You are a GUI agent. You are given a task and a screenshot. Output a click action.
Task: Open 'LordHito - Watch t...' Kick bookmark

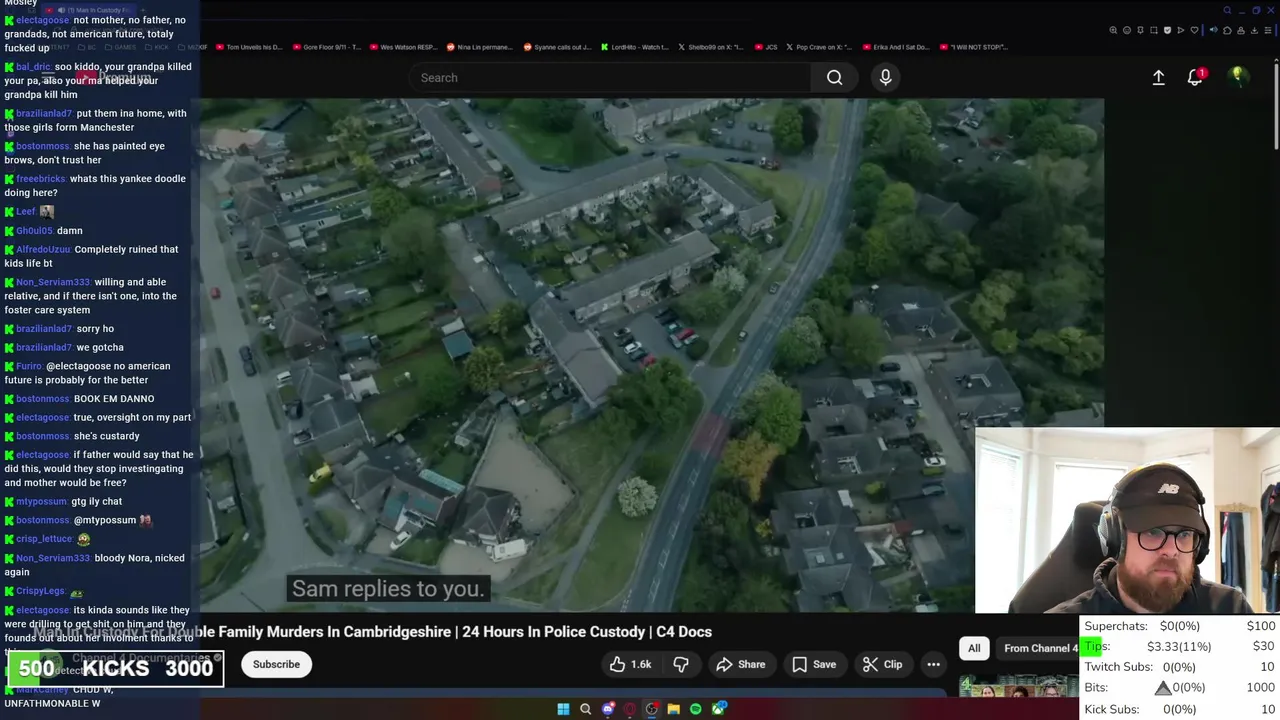click(x=635, y=47)
